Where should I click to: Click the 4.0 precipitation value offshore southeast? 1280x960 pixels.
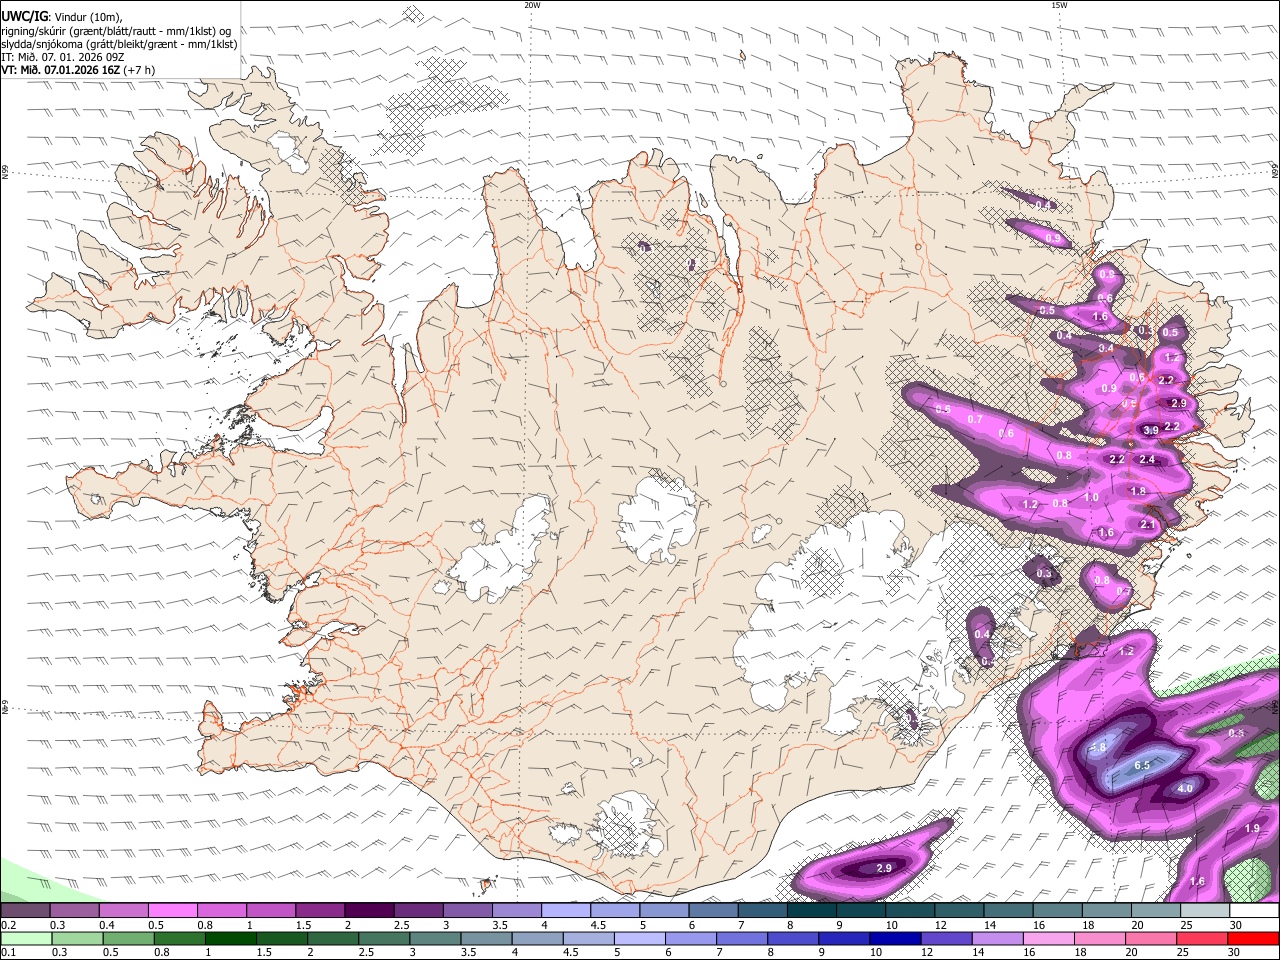point(1185,788)
